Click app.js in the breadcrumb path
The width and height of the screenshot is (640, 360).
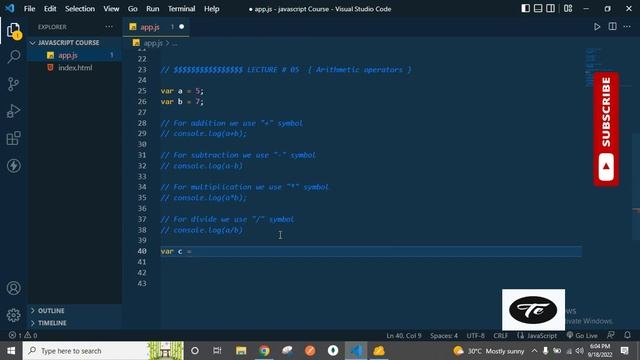click(x=153, y=43)
